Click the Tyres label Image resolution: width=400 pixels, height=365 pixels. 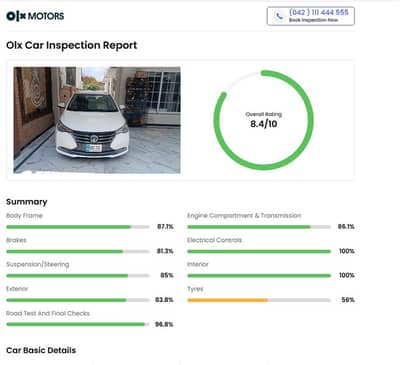coord(195,289)
